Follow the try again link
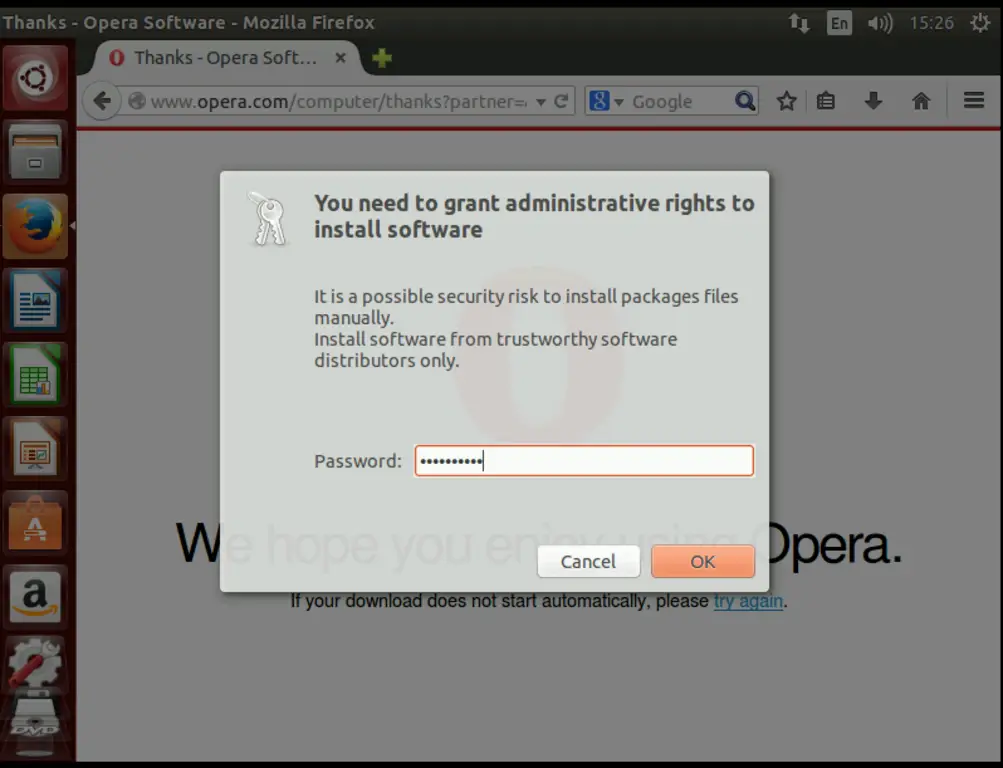The width and height of the screenshot is (1003, 768). pos(748,602)
